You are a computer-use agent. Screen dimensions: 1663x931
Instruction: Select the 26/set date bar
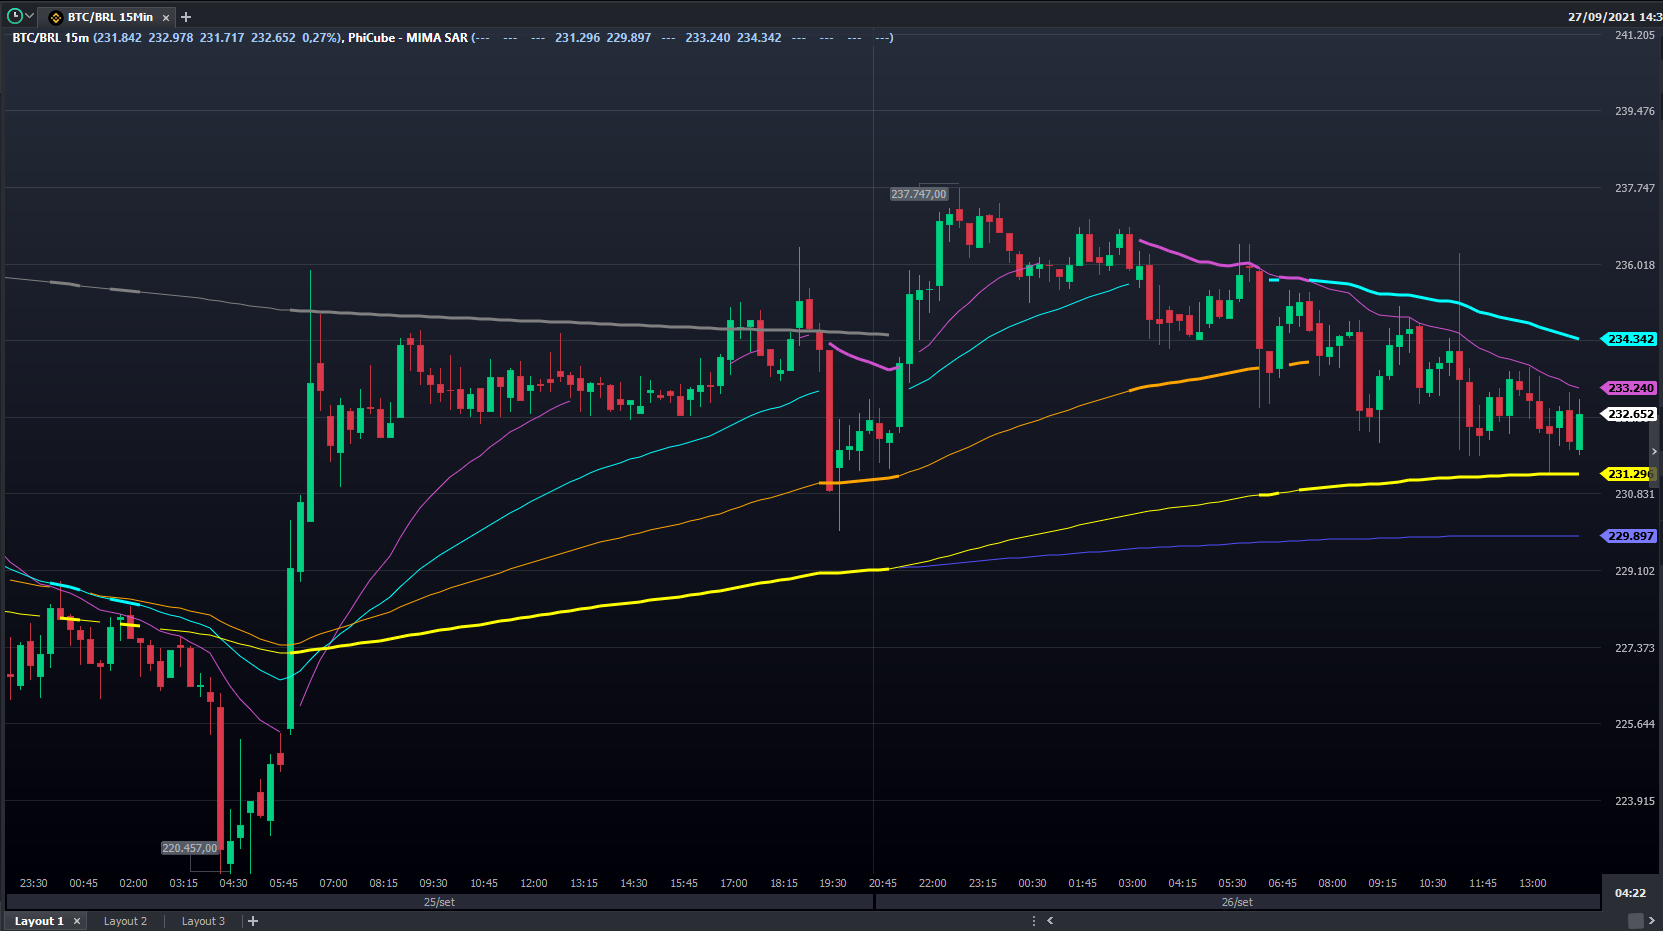[1237, 902]
